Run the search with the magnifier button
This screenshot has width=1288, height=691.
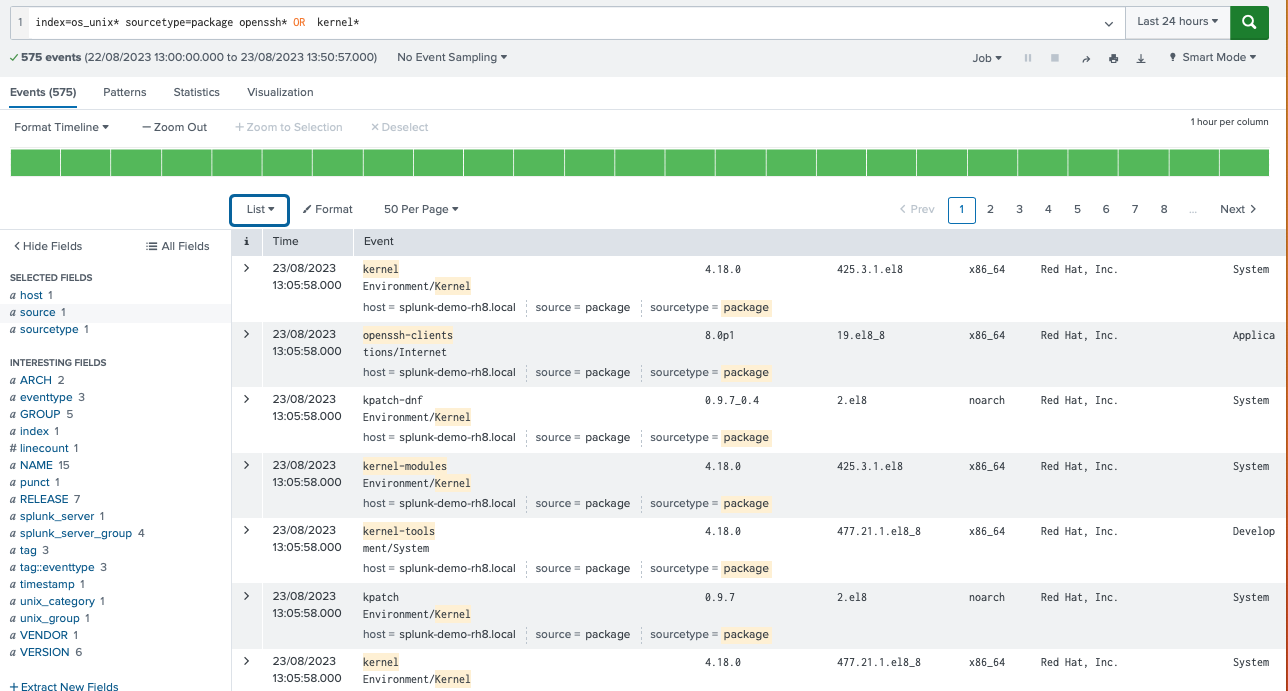(x=1249, y=21)
